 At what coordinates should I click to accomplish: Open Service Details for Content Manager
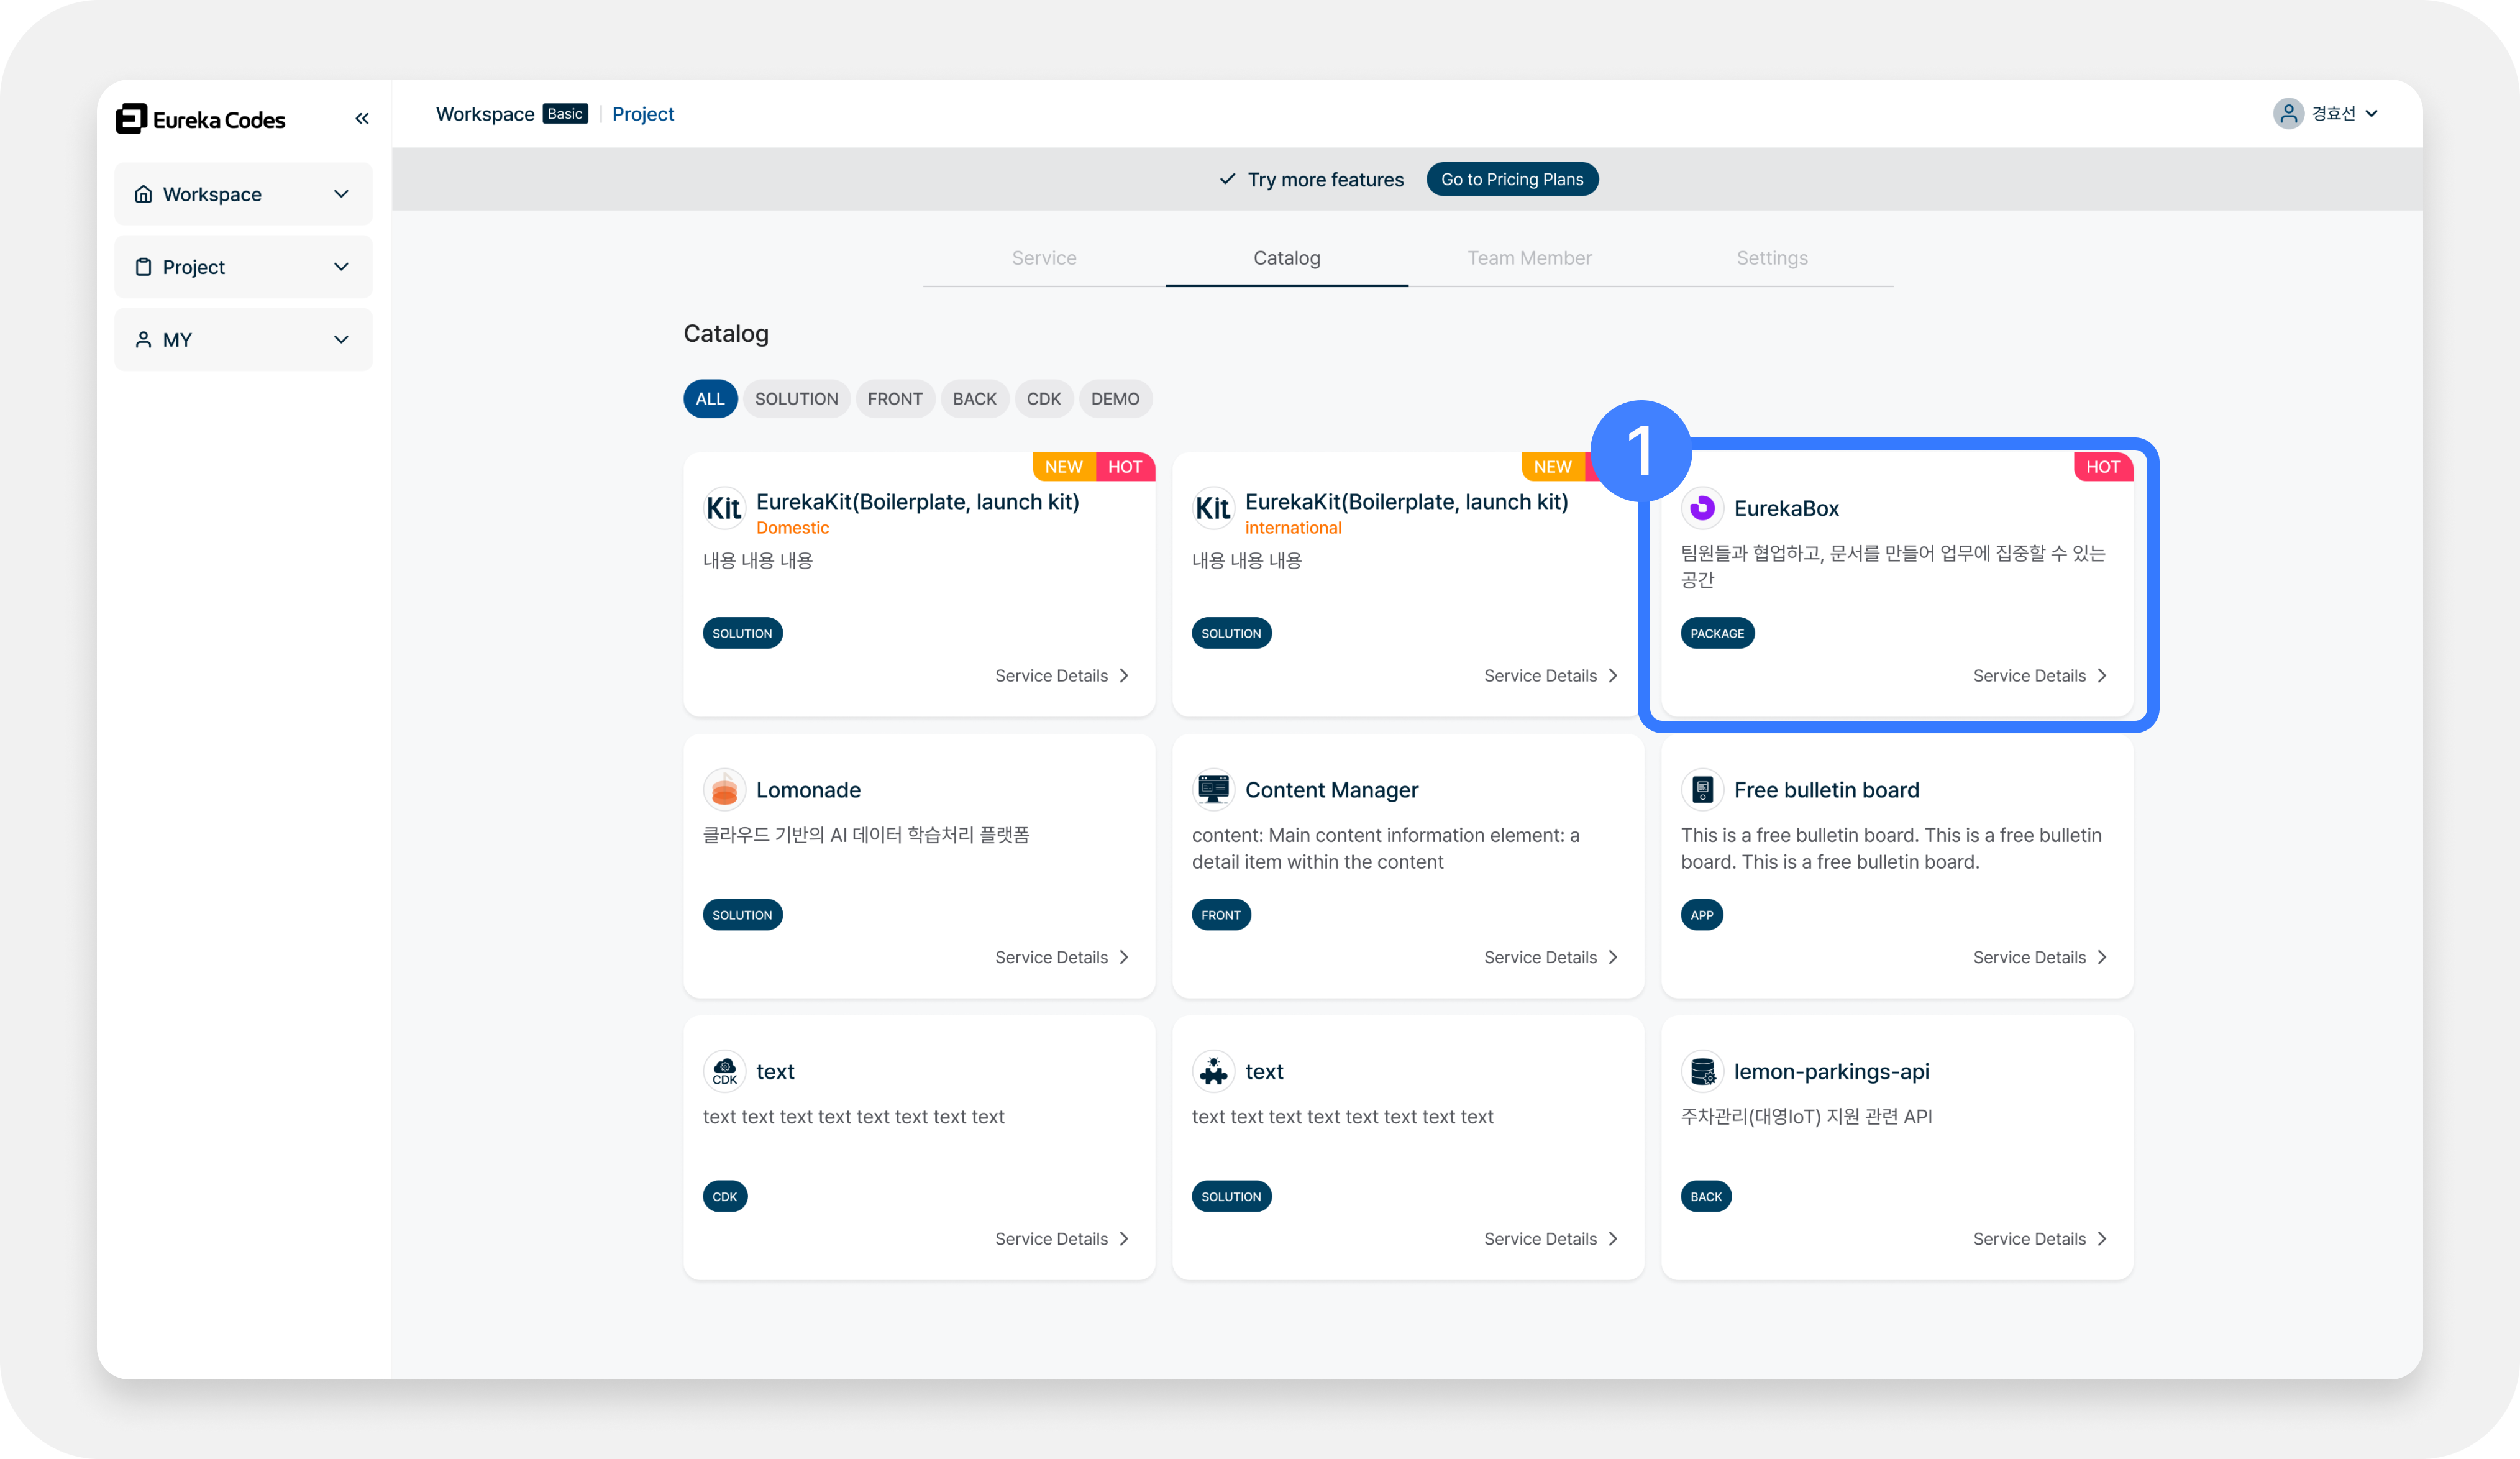[x=1551, y=957]
